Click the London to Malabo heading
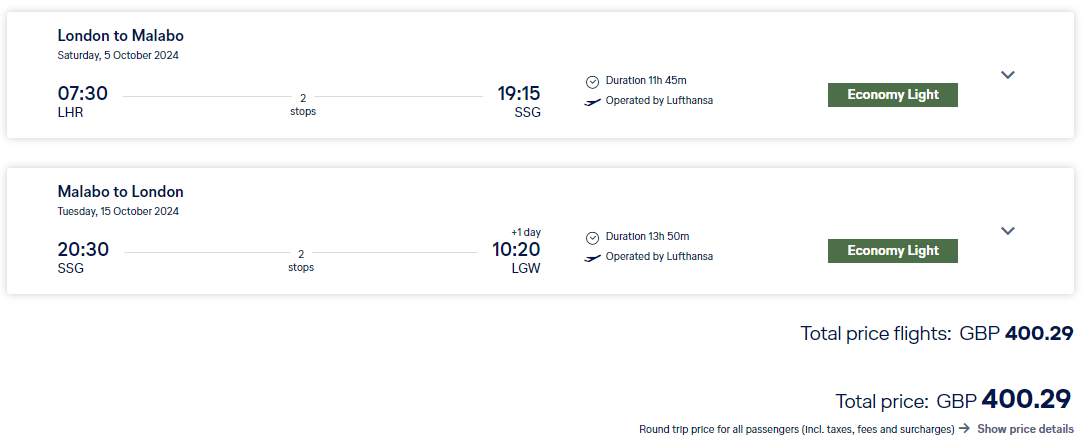Image resolution: width=1088 pixels, height=444 pixels. [x=121, y=36]
